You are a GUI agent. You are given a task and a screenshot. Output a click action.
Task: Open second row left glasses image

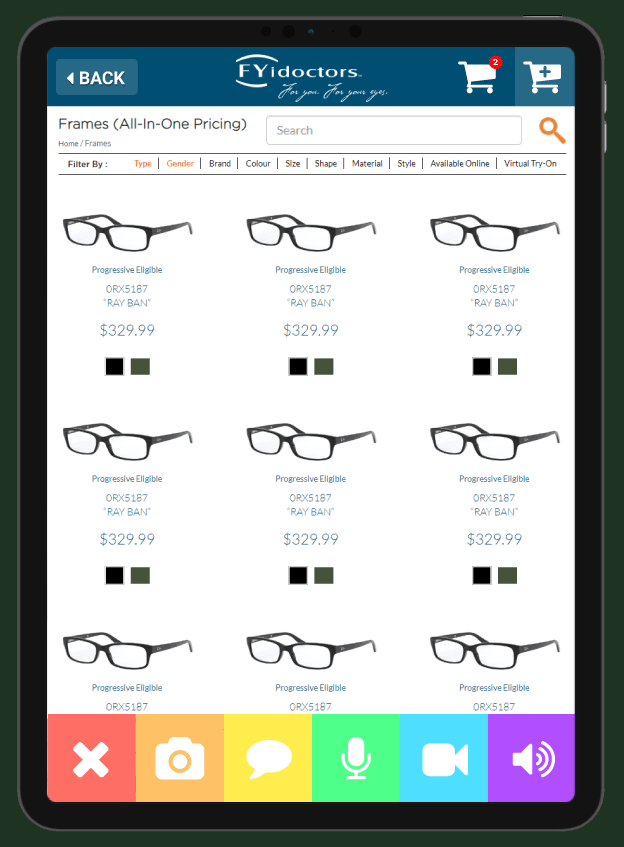(128, 442)
